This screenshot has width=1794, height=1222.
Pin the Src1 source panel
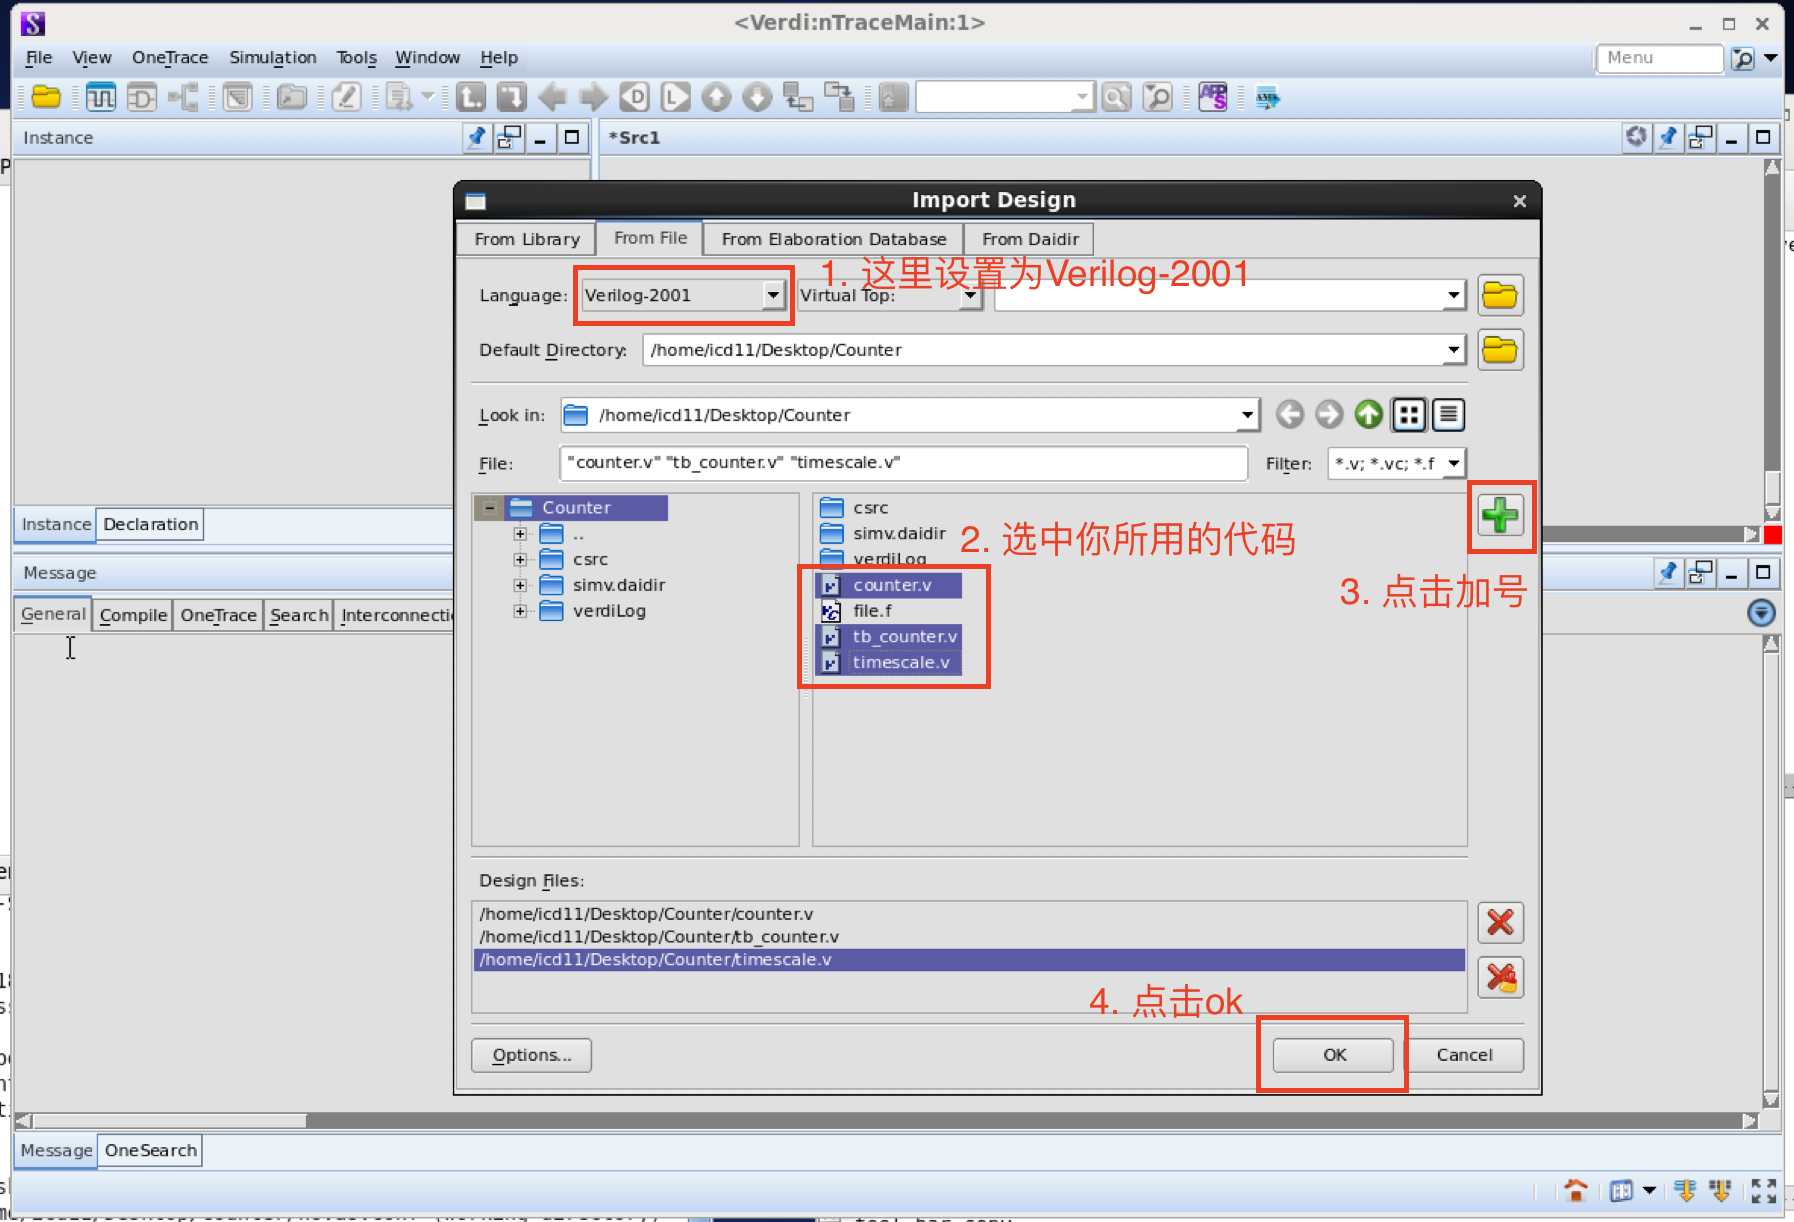pyautogui.click(x=1668, y=138)
